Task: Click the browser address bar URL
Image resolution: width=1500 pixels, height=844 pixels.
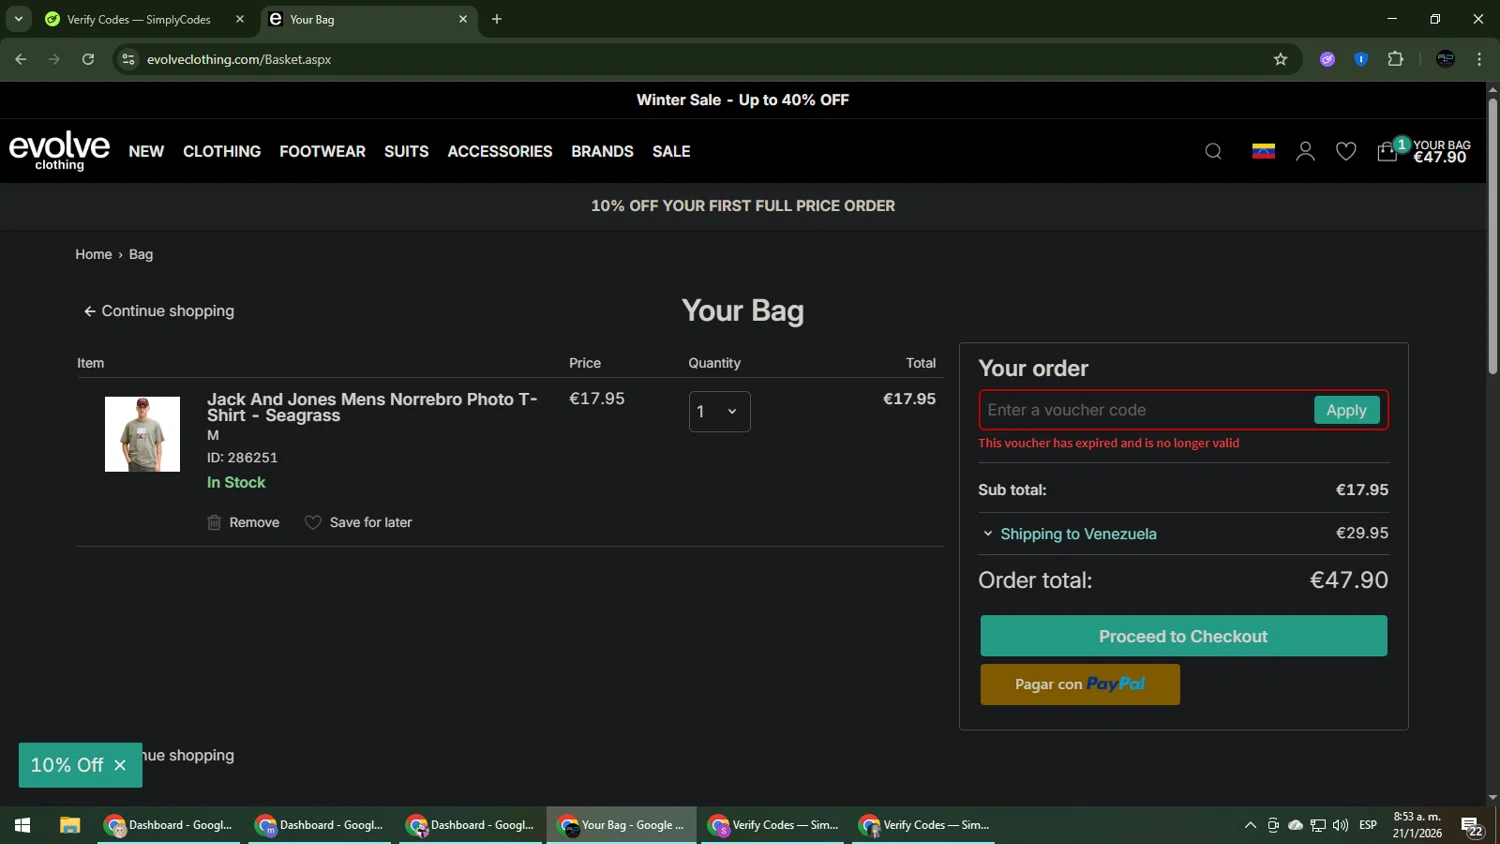Action: pyautogui.click(x=239, y=59)
